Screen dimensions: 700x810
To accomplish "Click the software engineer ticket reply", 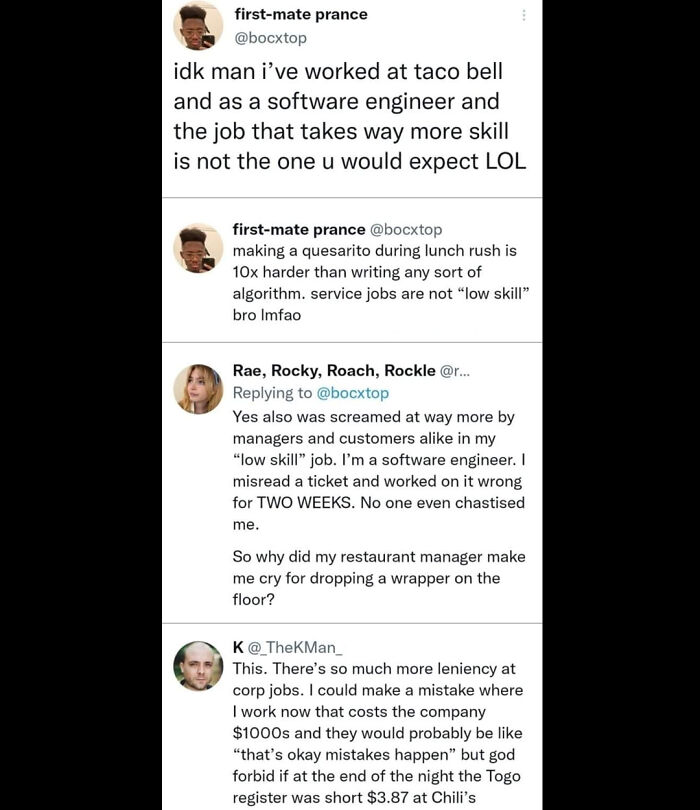I will [x=370, y=470].
